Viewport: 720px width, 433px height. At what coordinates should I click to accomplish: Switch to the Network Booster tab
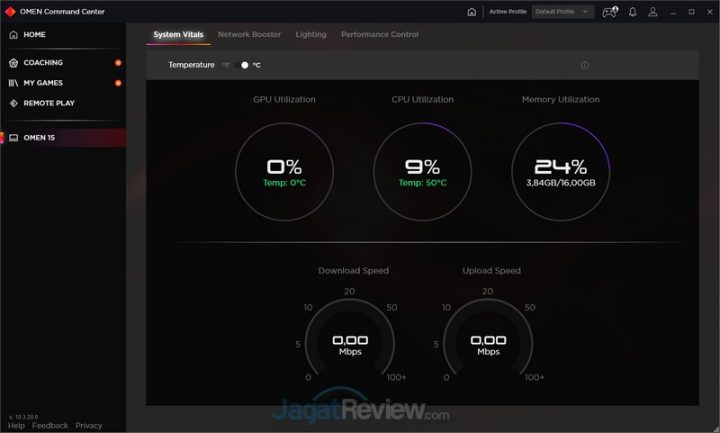coord(249,34)
